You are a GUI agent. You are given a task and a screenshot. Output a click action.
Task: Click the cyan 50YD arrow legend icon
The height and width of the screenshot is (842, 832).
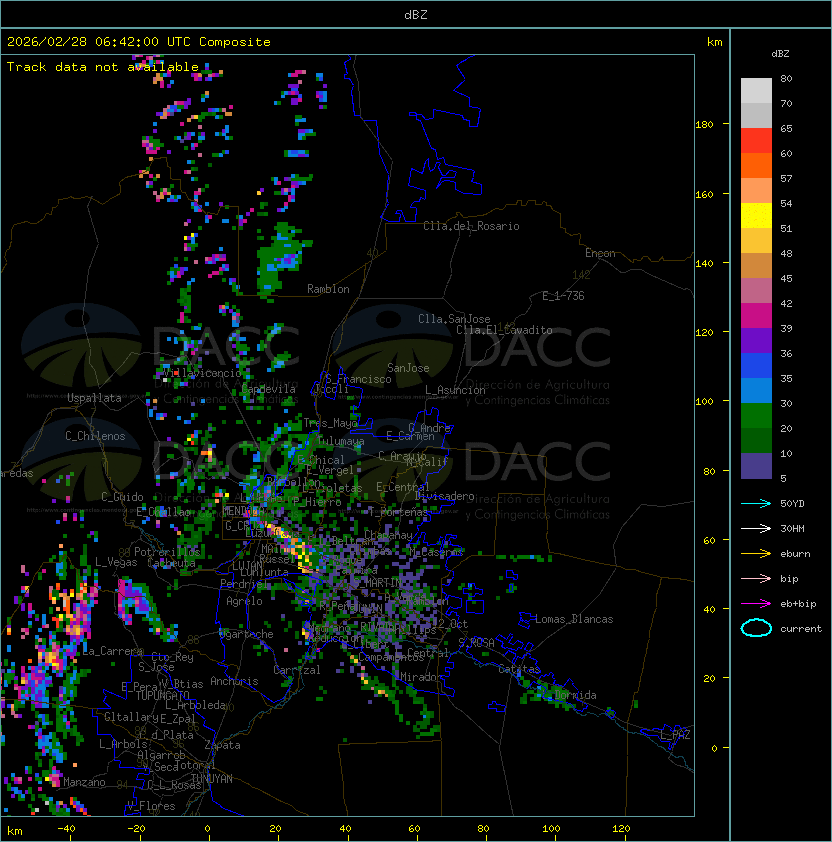[756, 504]
